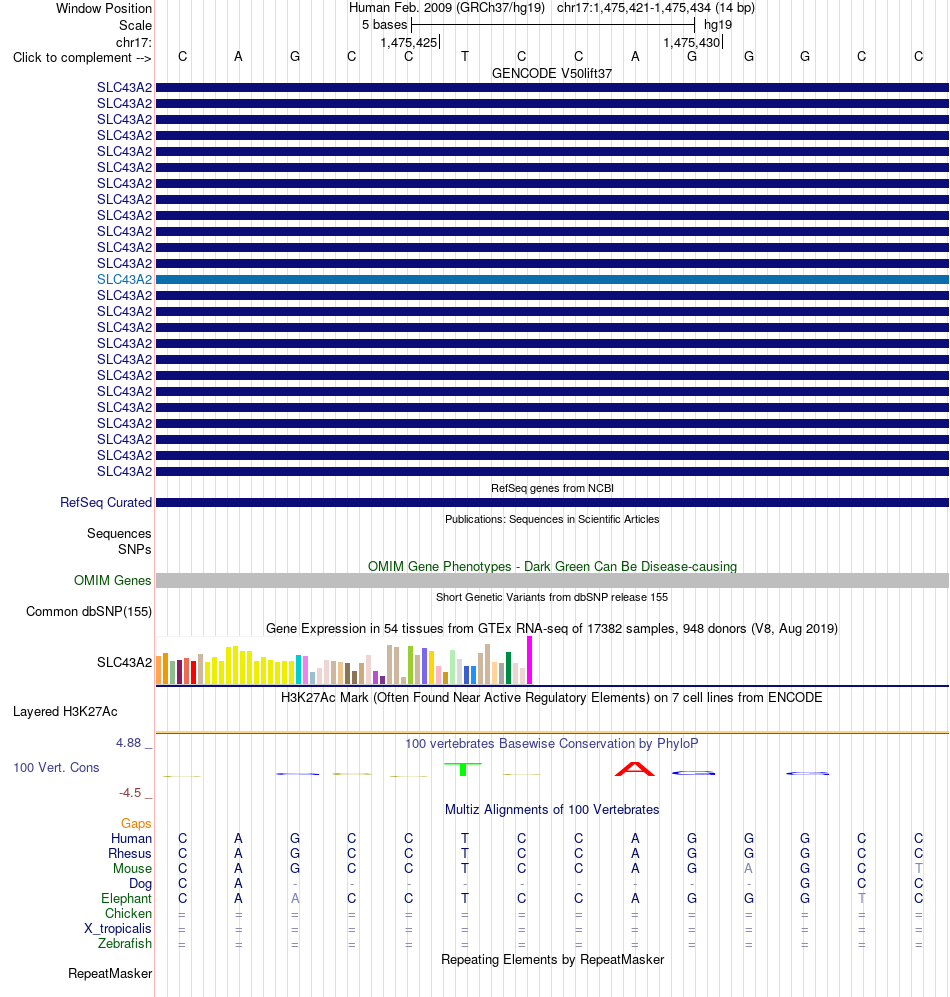Open Repeating Elements by RepeatMasker title
Viewport: 950px width, 997px height.
[x=552, y=959]
